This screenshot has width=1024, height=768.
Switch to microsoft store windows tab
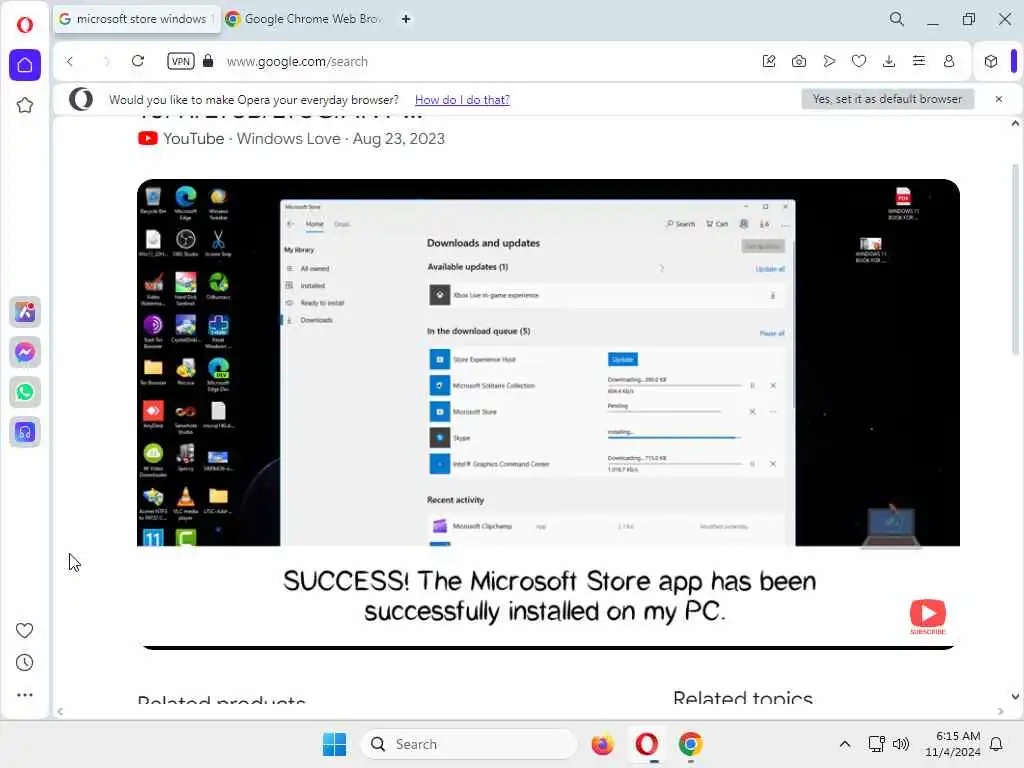136,19
